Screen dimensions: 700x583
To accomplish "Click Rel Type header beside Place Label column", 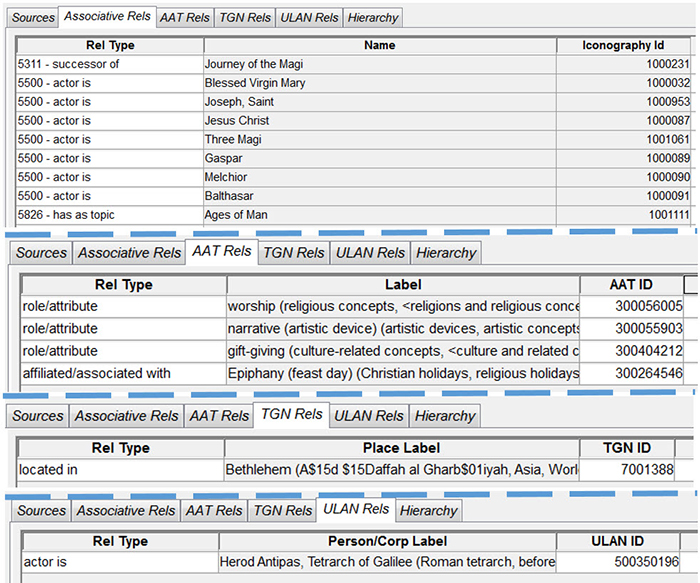I will pos(121,448).
